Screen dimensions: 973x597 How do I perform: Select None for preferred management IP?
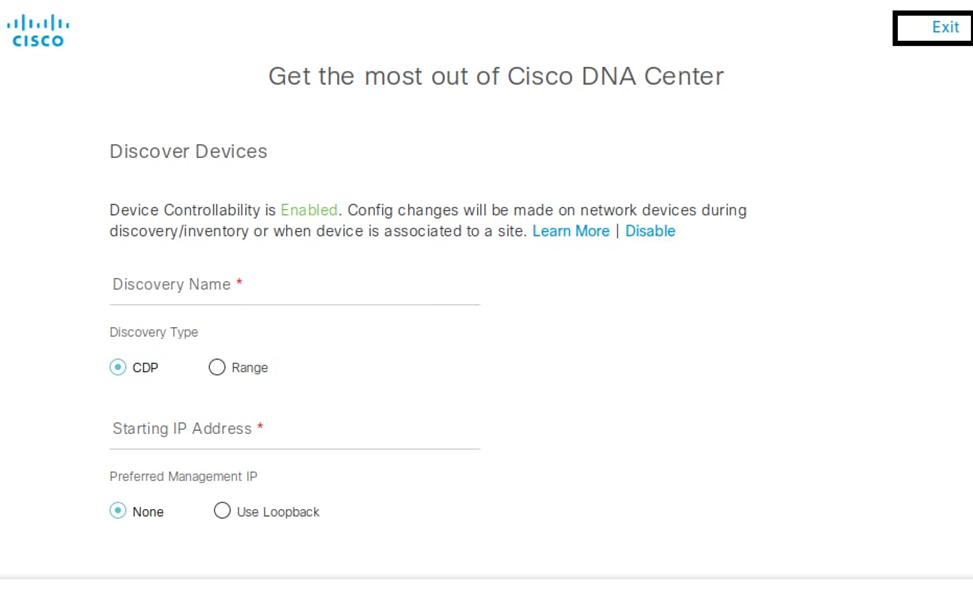tap(118, 511)
